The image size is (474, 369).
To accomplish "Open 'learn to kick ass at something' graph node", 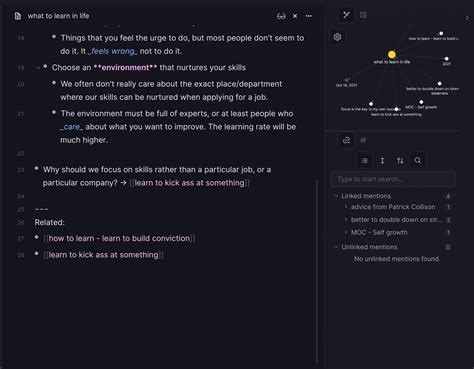I will (x=396, y=109).
